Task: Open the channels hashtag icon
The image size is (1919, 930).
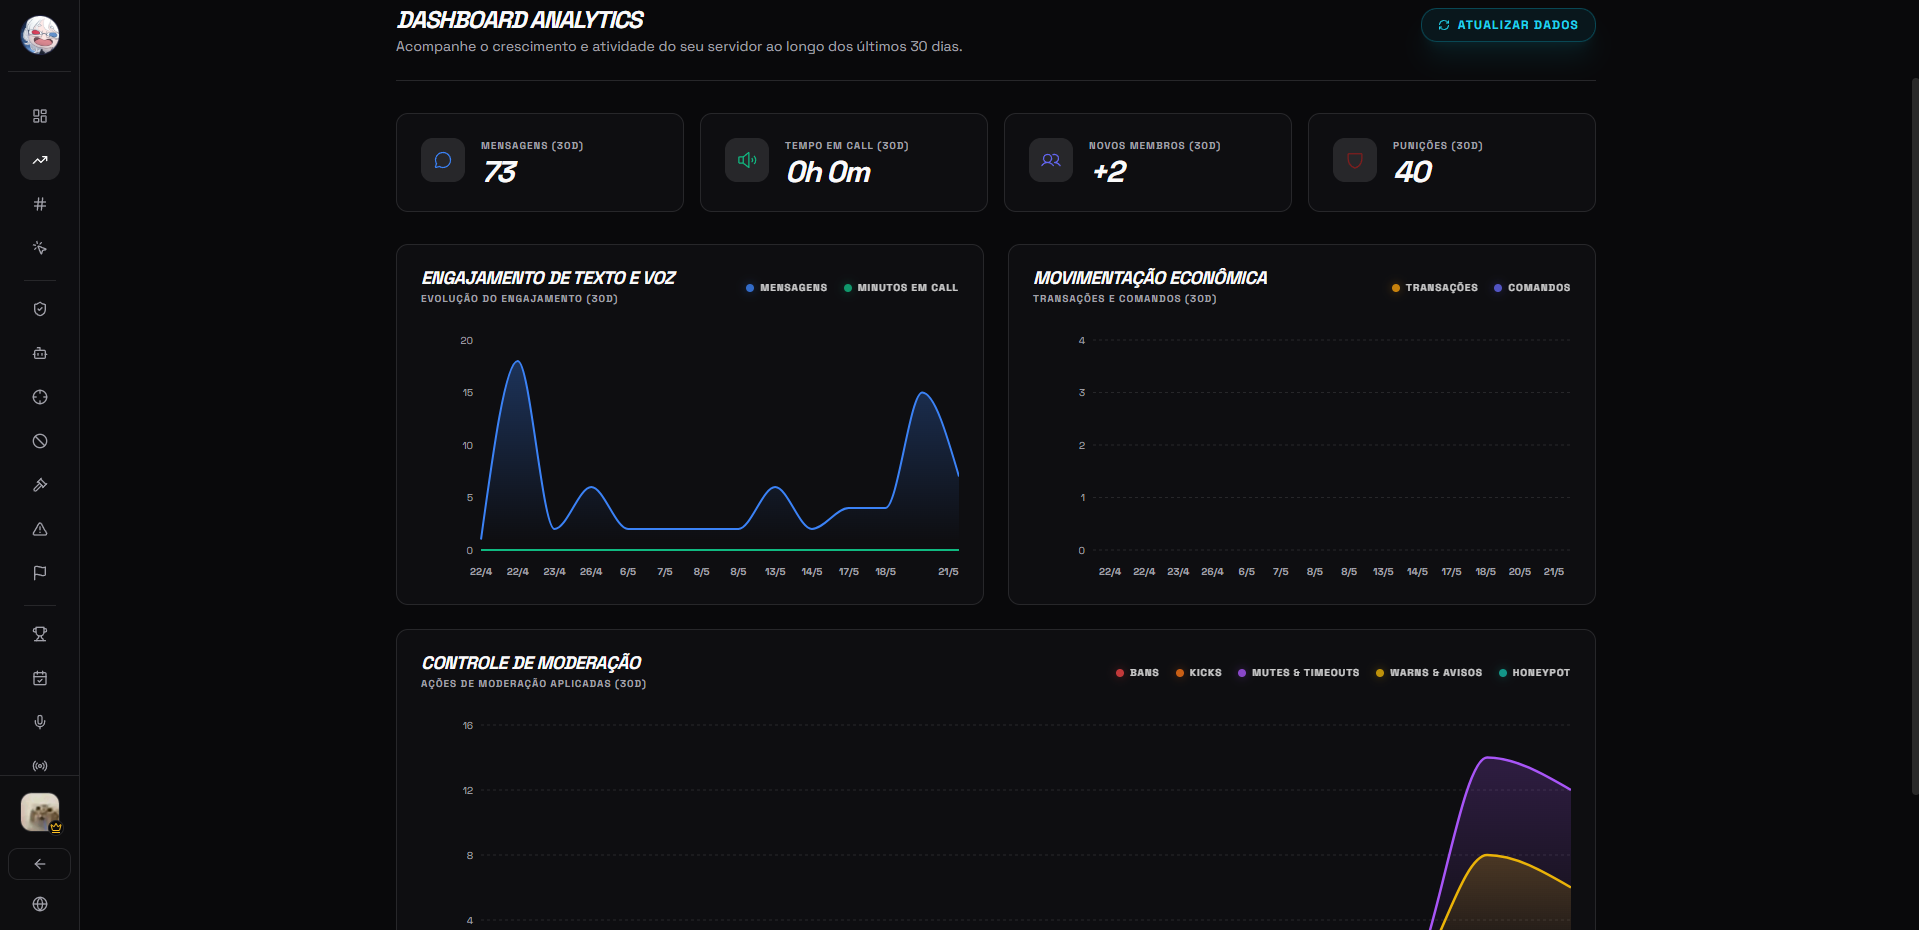Action: coord(40,204)
